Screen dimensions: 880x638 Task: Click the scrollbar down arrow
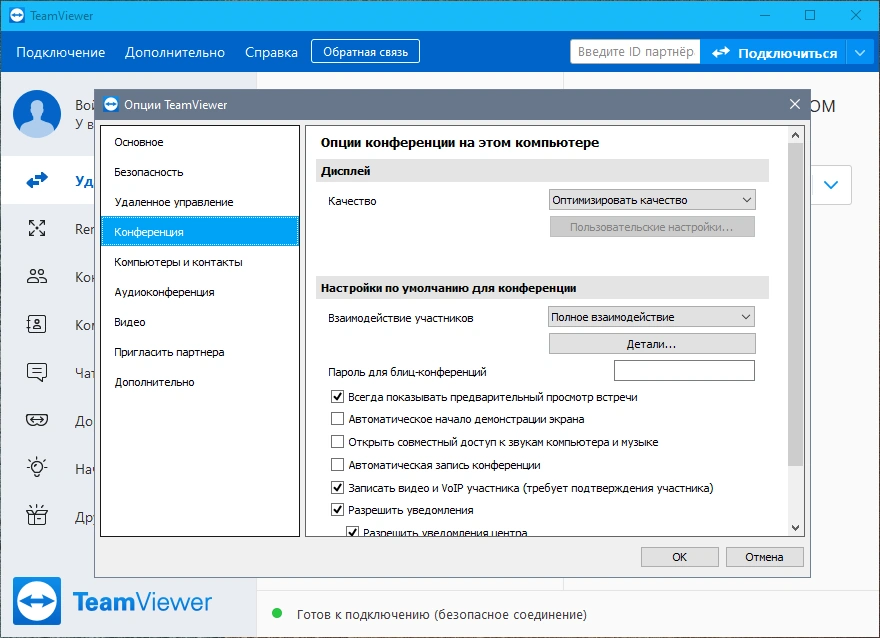pos(795,527)
